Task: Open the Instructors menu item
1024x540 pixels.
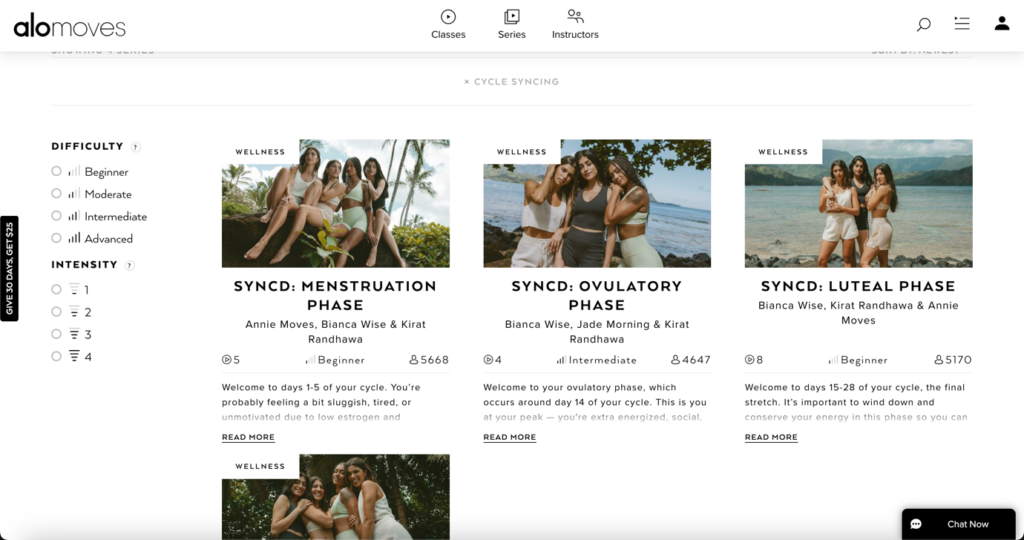Action: (x=575, y=24)
